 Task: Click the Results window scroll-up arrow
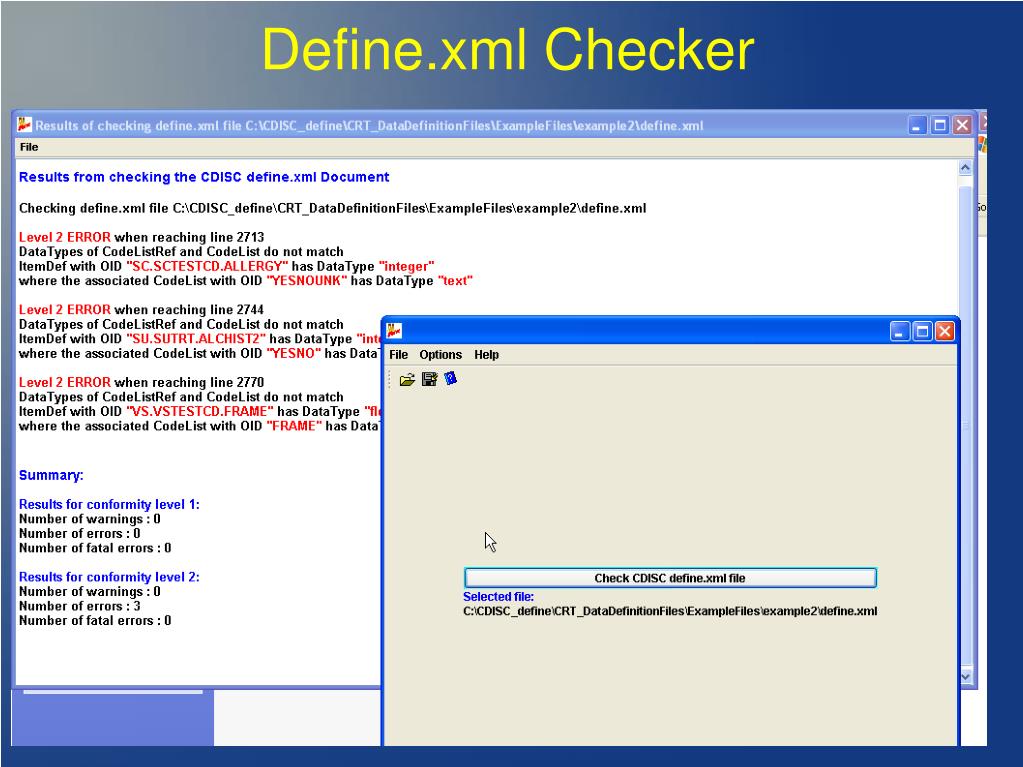coord(966,168)
